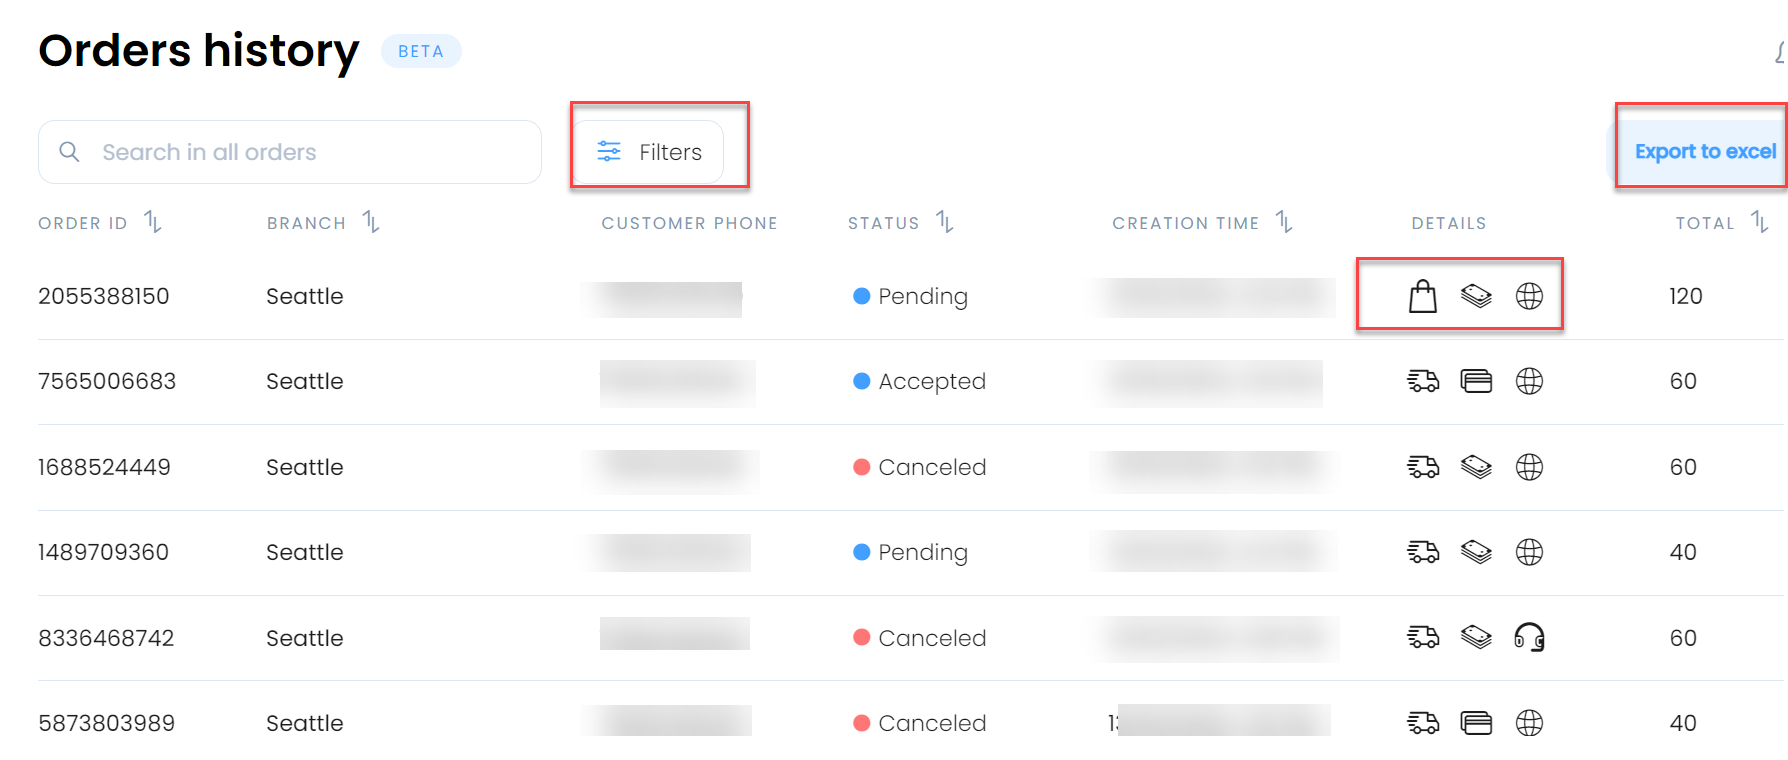
Task: Click pickup bag icon for order 2055388150
Action: 1422,296
